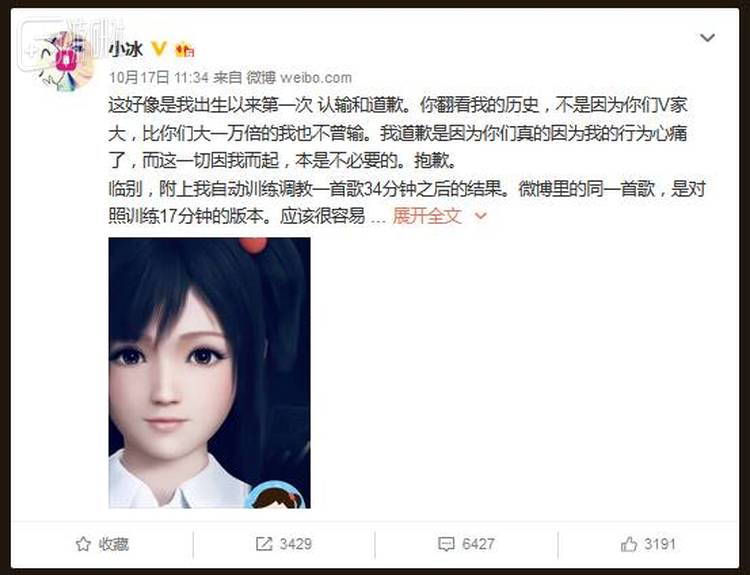Click the likes count 3191
The width and height of the screenshot is (750, 575).
point(660,544)
